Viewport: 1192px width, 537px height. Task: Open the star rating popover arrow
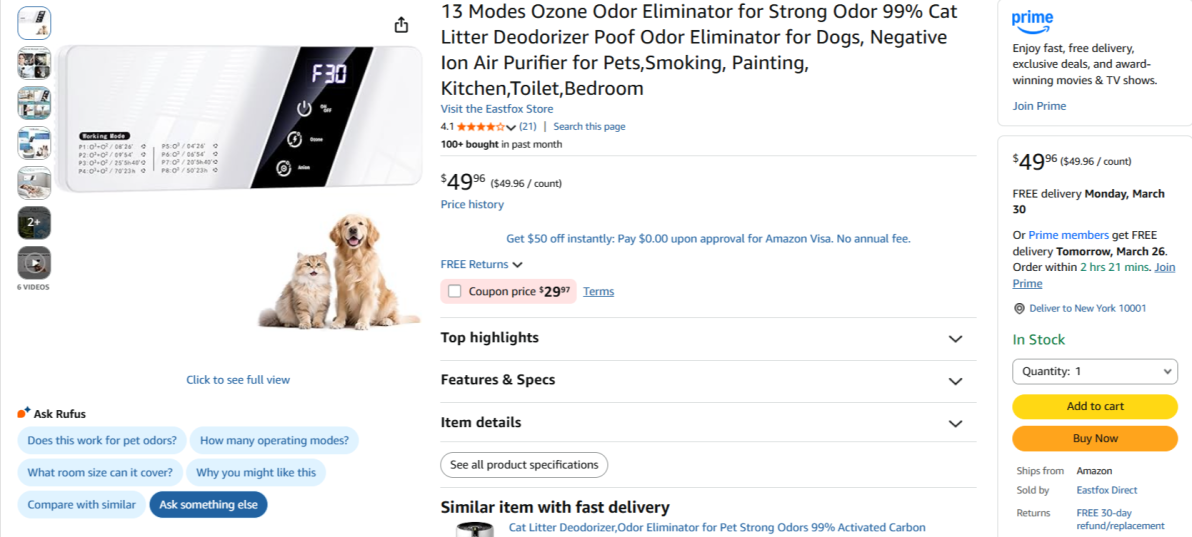[511, 127]
